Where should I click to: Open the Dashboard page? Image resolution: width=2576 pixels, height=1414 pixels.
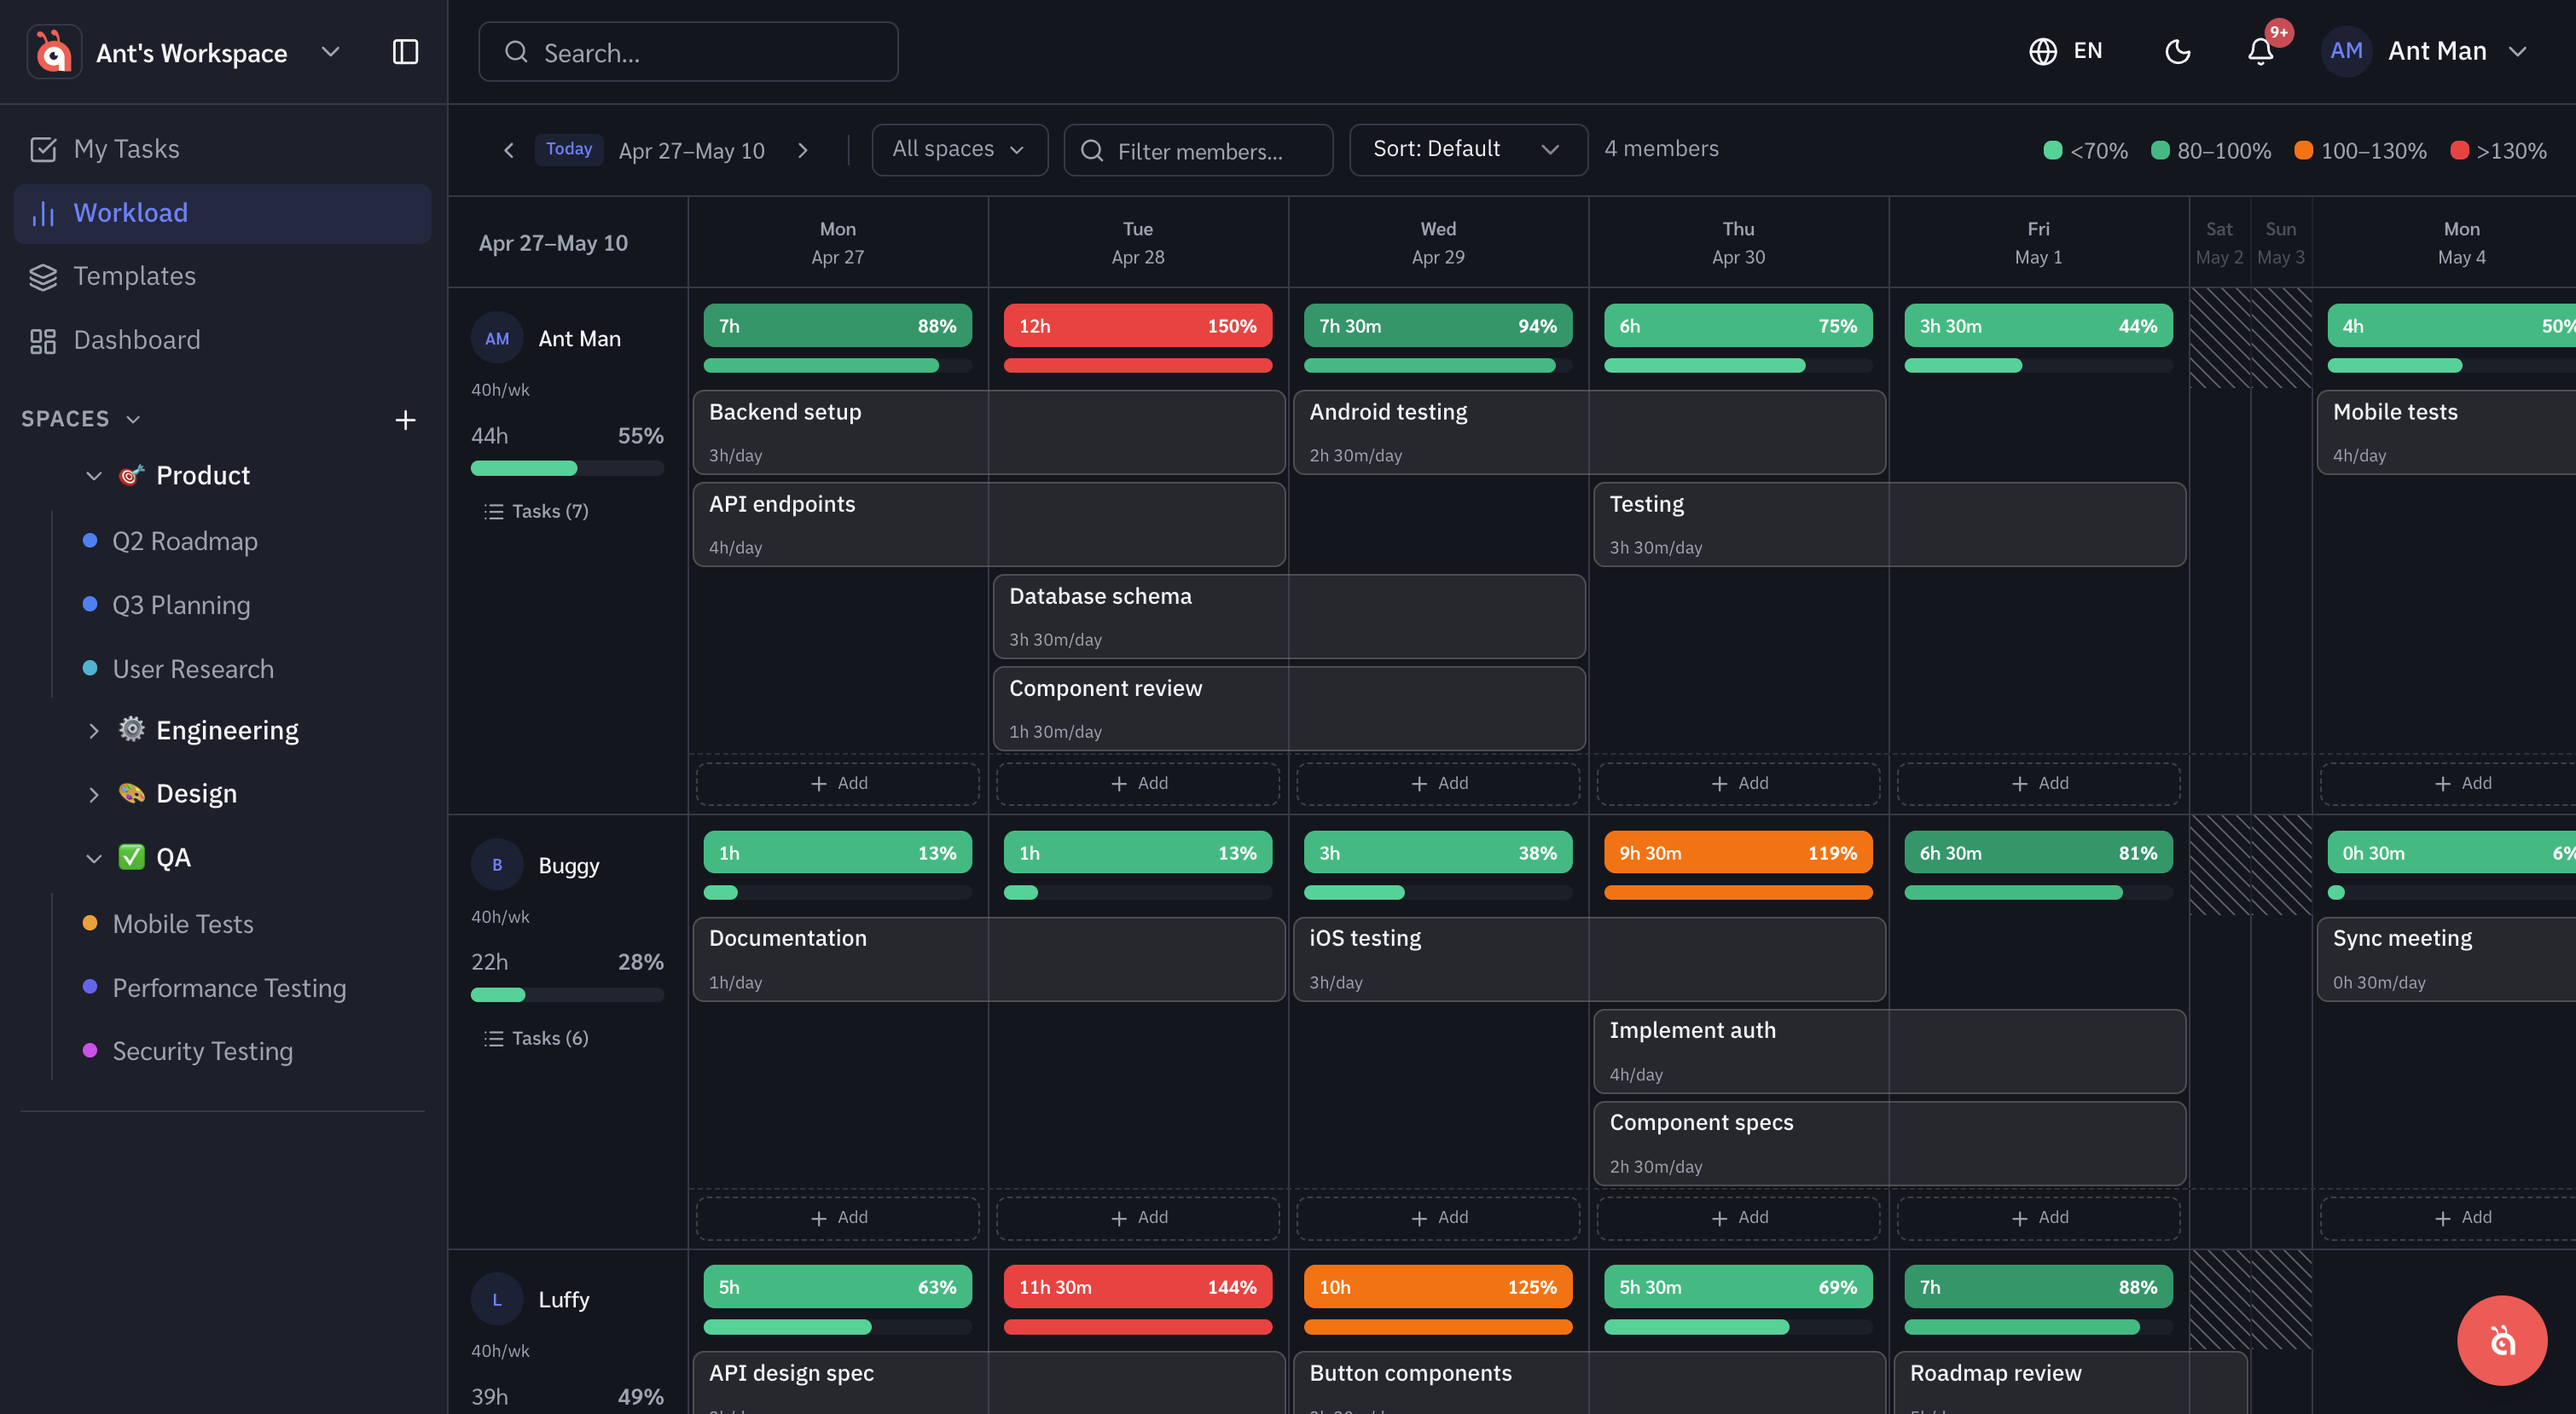tap(223, 340)
